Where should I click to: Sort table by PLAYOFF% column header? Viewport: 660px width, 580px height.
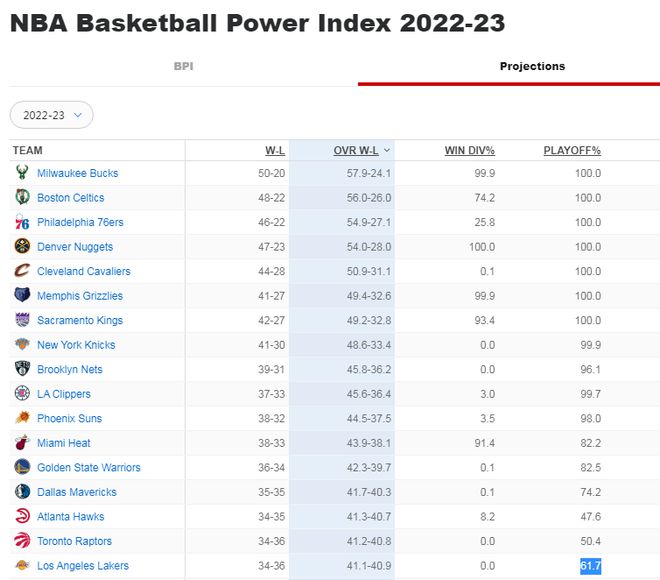tap(572, 150)
